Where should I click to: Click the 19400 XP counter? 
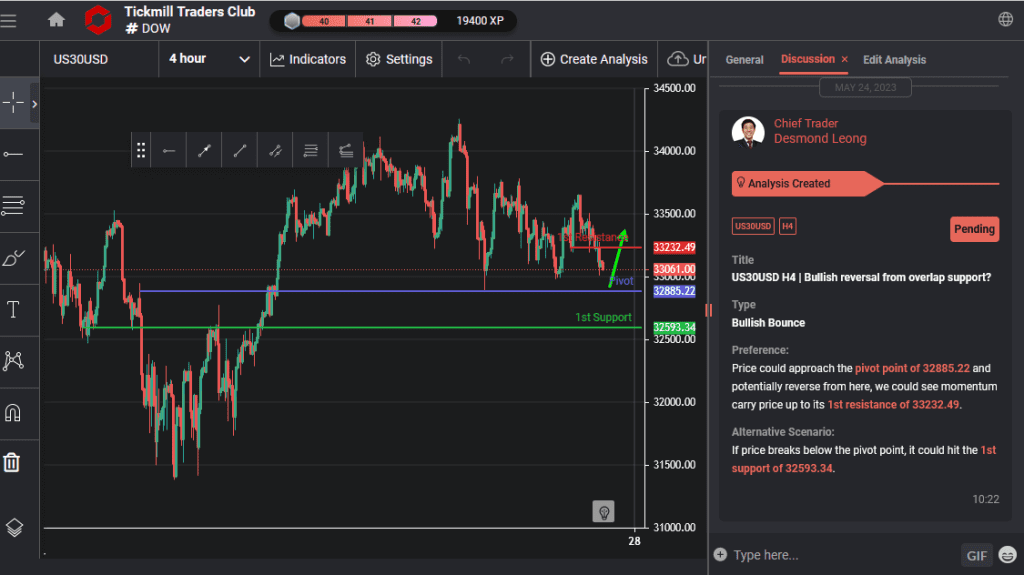pos(480,21)
